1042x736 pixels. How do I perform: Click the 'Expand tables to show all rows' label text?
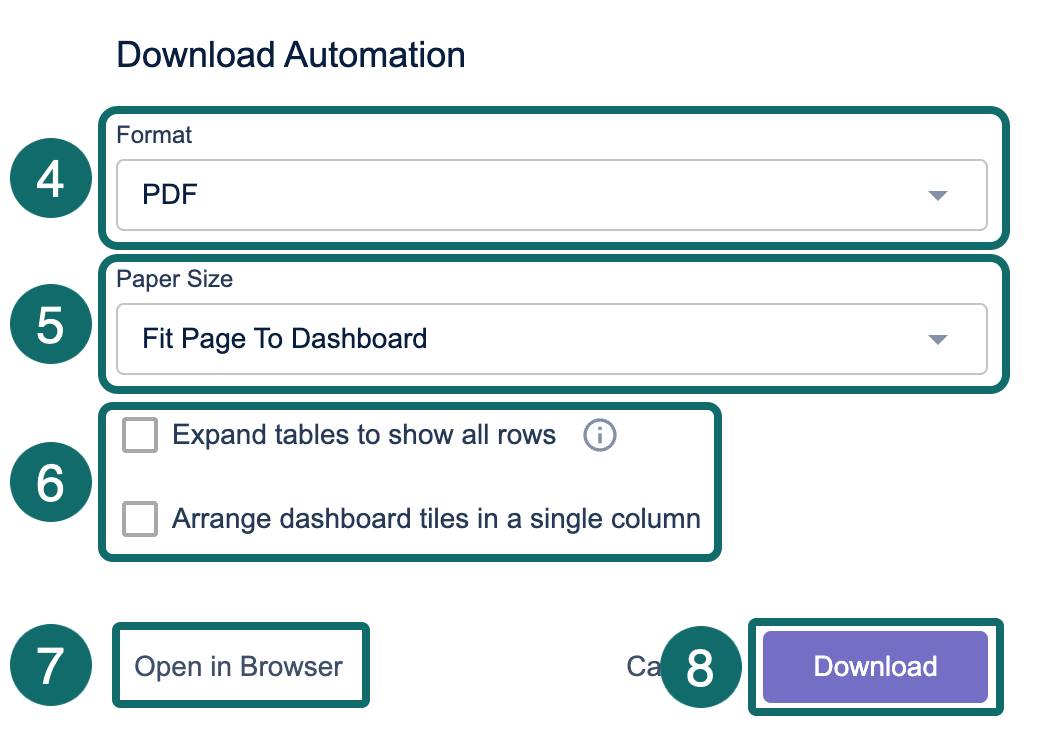[x=364, y=435]
